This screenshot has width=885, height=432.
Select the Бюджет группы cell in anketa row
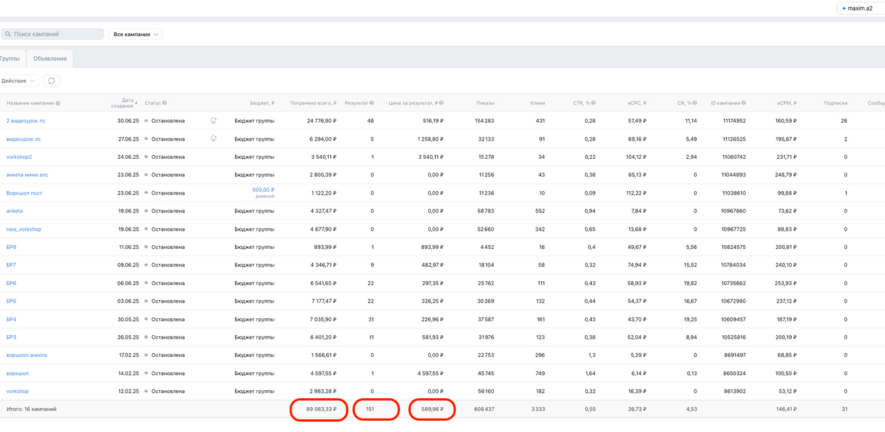[x=255, y=211]
